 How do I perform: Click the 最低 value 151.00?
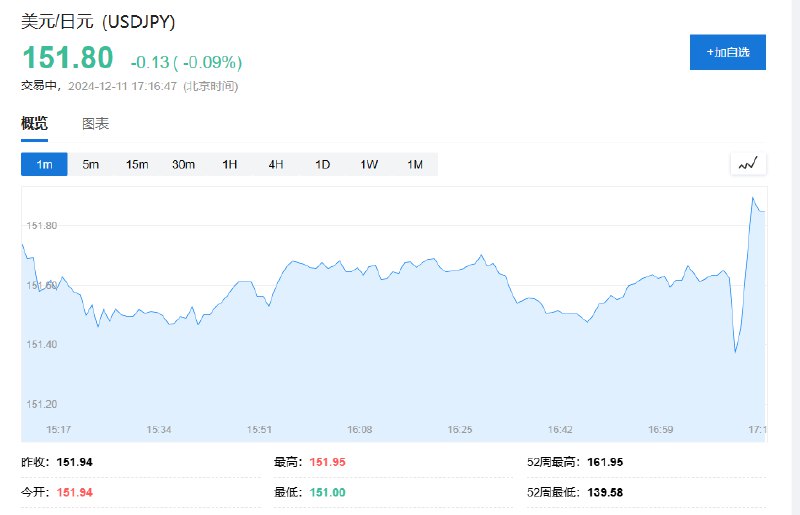click(x=327, y=493)
